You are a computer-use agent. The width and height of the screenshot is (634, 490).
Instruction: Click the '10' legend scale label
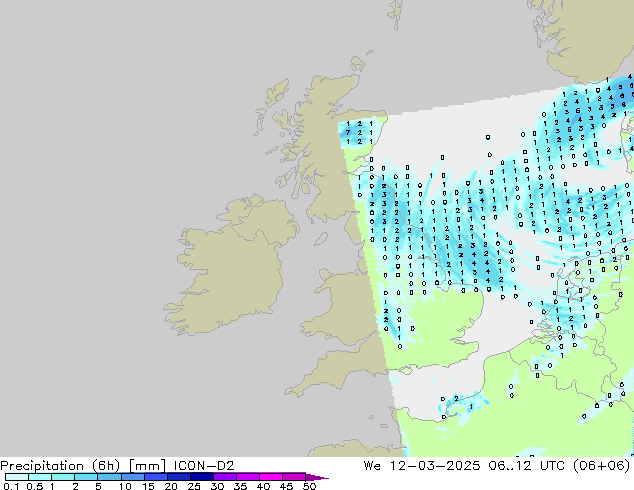[125, 486]
